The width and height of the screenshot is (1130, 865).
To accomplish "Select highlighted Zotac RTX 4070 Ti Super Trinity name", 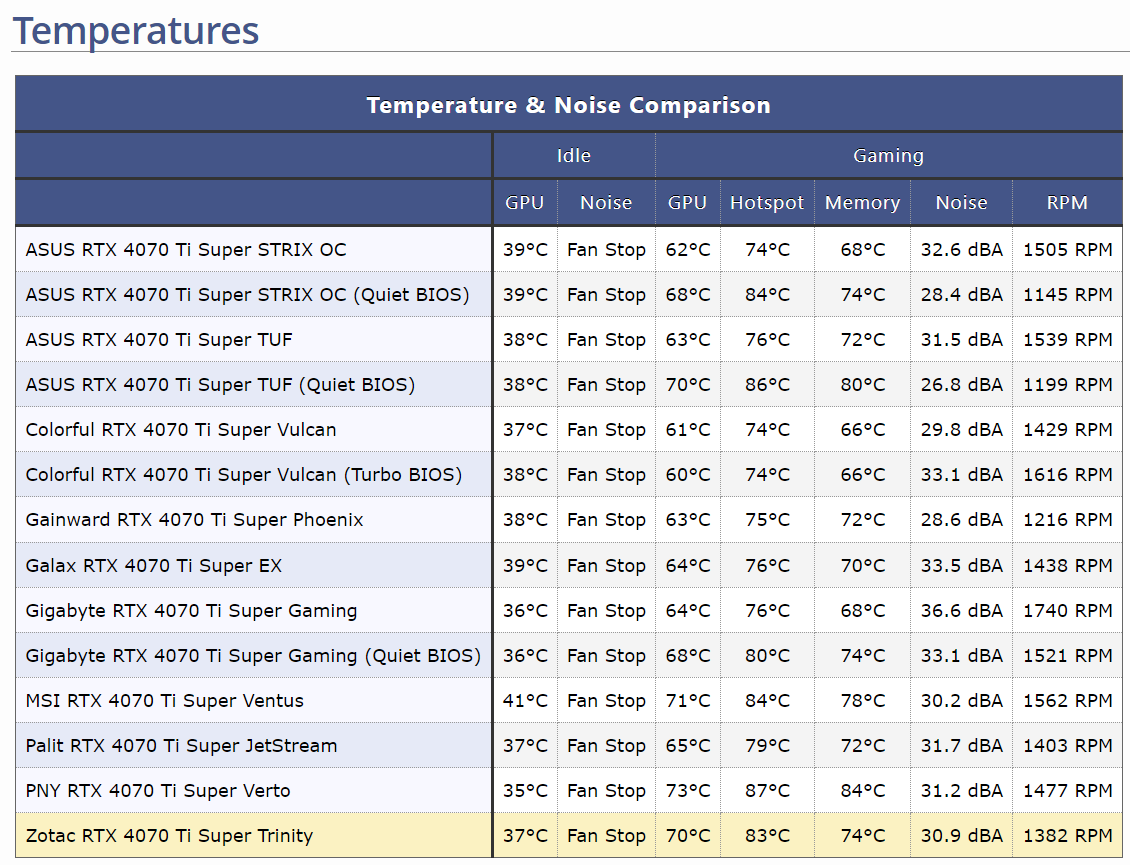I will [x=169, y=836].
